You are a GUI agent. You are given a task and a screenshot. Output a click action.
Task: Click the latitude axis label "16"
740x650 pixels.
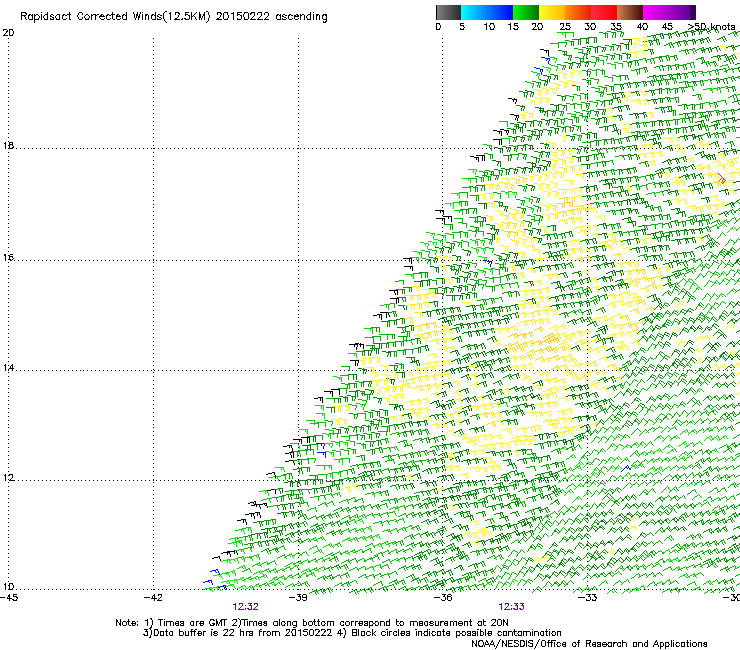click(x=8, y=258)
